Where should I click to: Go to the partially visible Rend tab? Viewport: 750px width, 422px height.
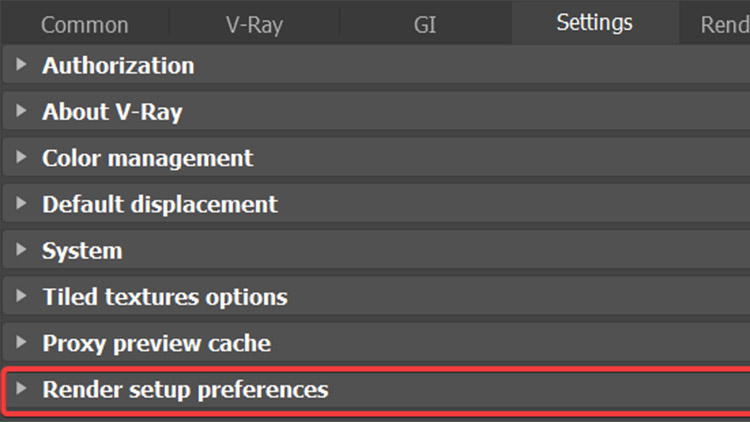724,24
